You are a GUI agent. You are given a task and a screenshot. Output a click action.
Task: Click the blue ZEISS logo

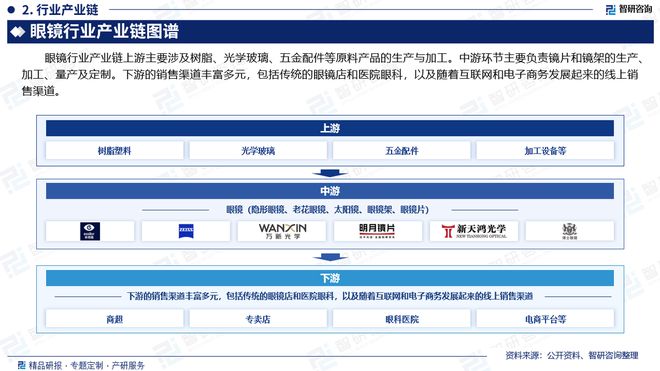[x=186, y=231]
